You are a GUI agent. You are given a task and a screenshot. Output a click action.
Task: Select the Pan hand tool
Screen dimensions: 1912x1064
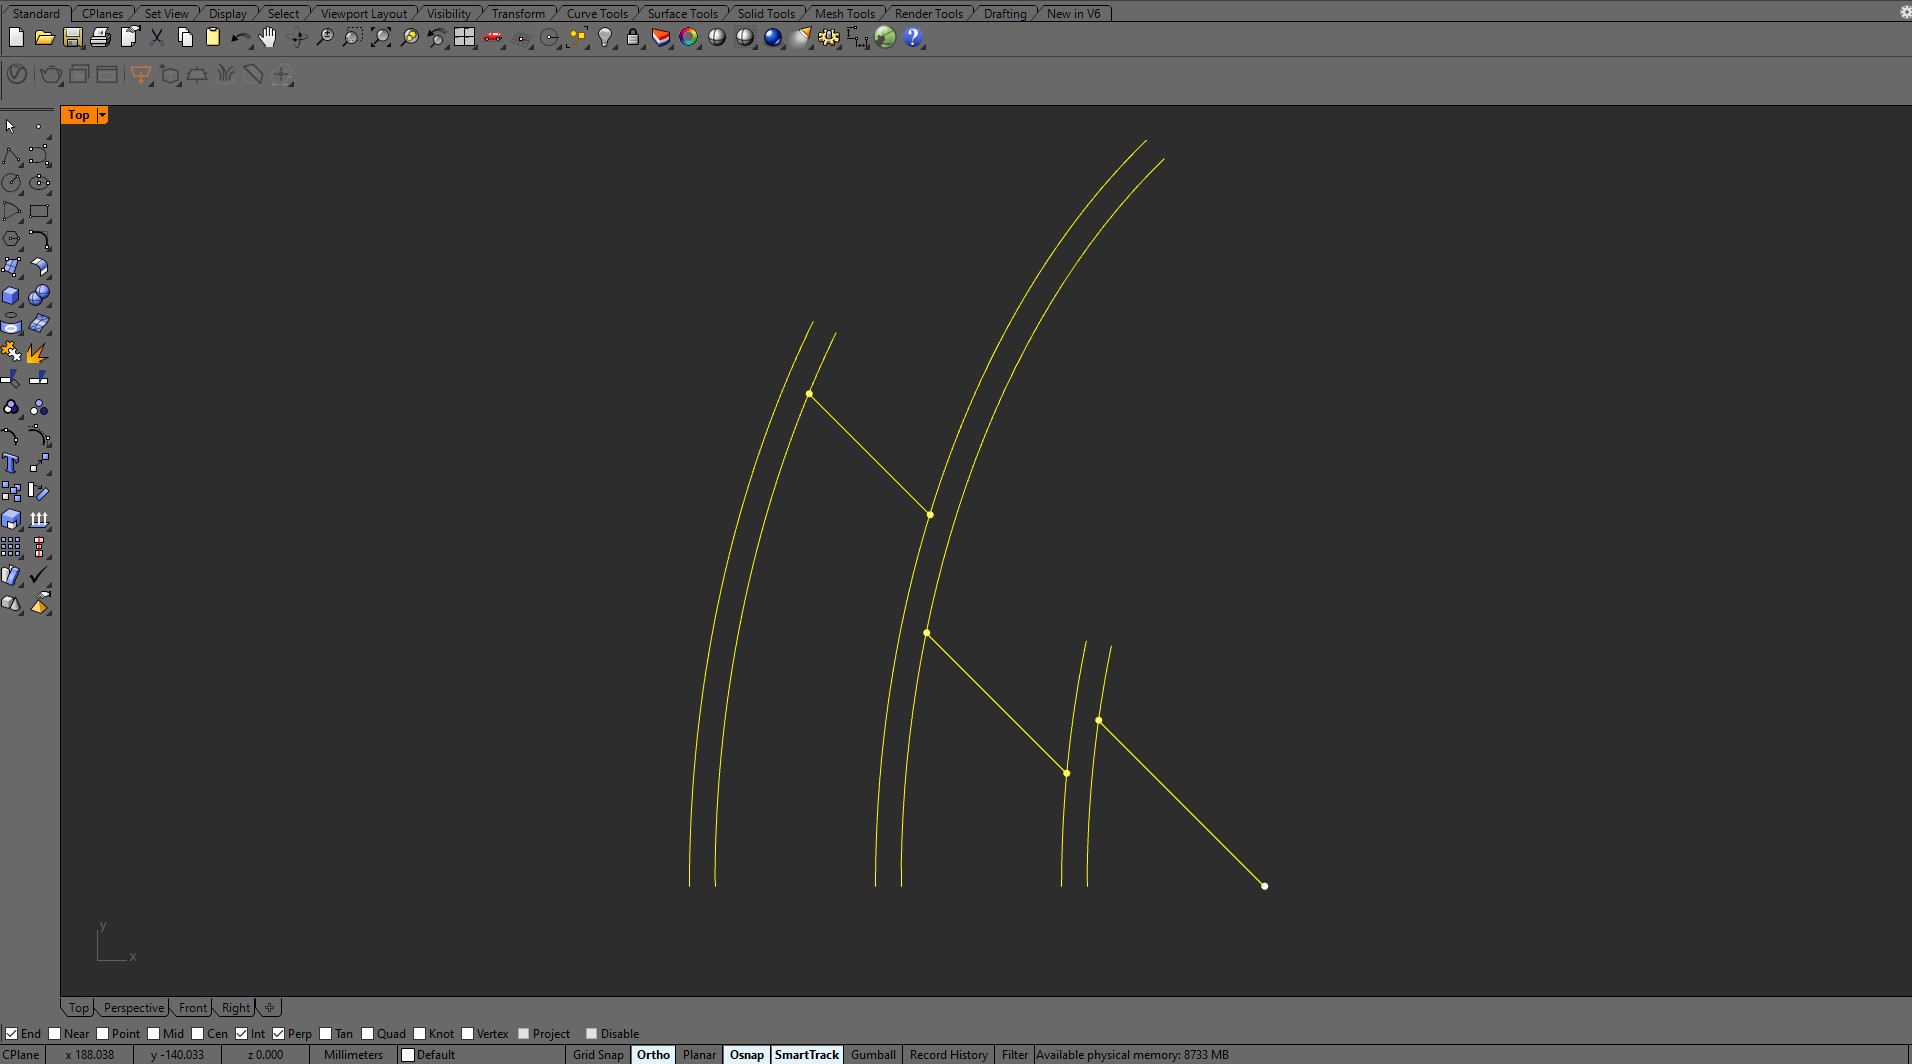click(x=268, y=38)
